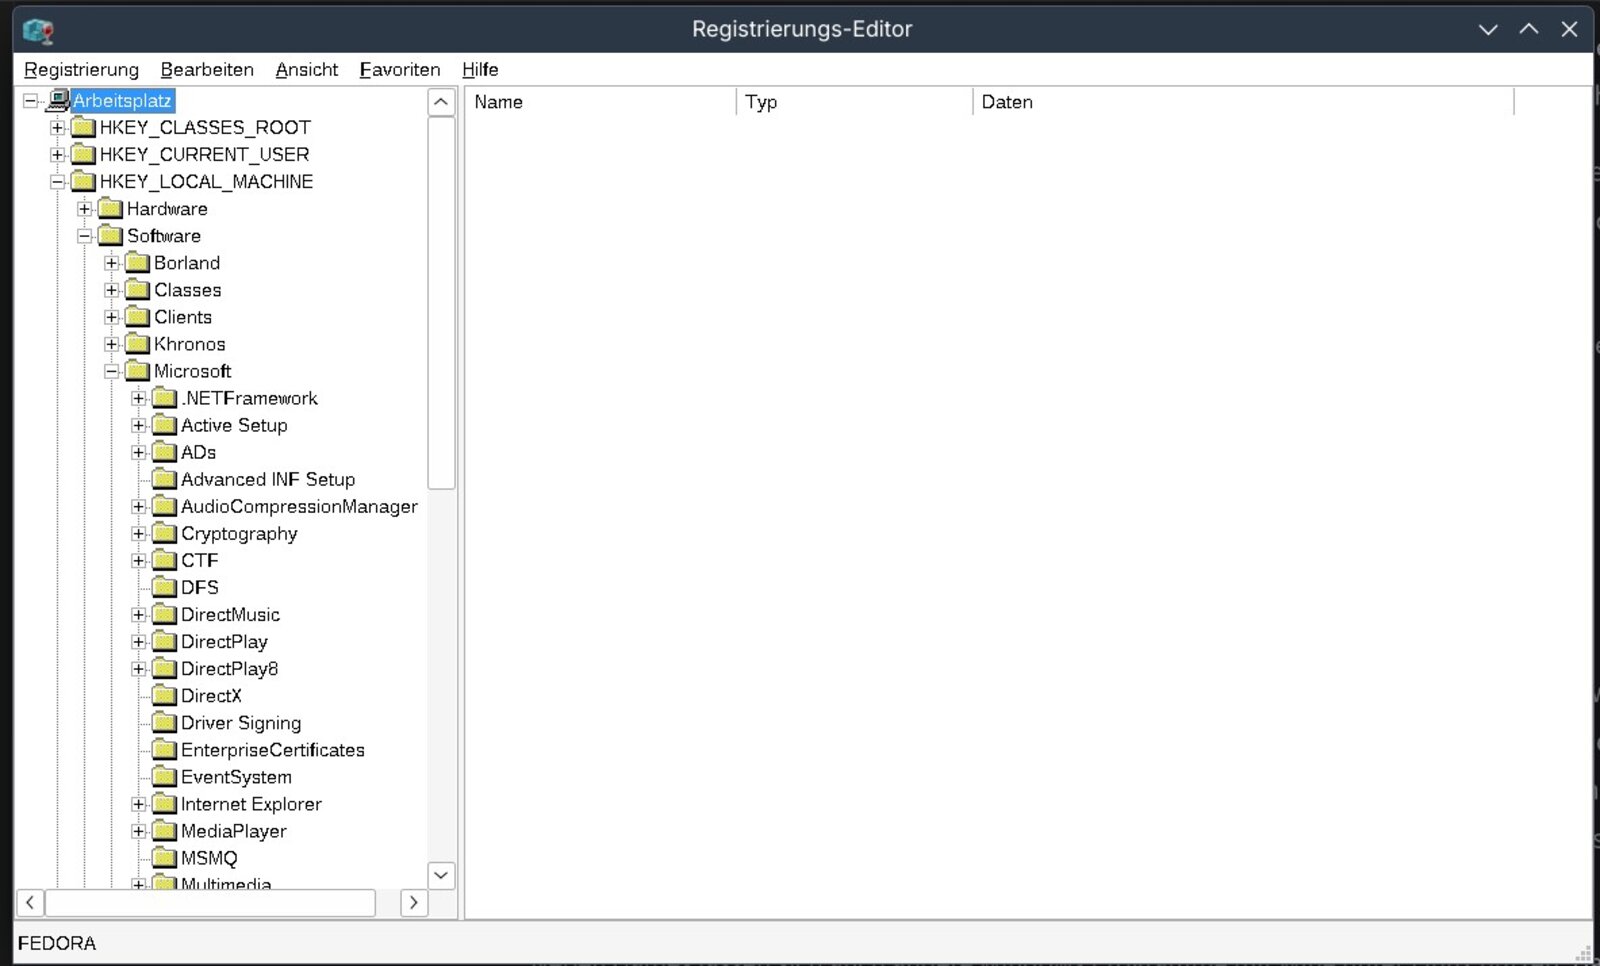The image size is (1600, 966).
Task: Click the DirectX folder icon
Action: tap(164, 696)
